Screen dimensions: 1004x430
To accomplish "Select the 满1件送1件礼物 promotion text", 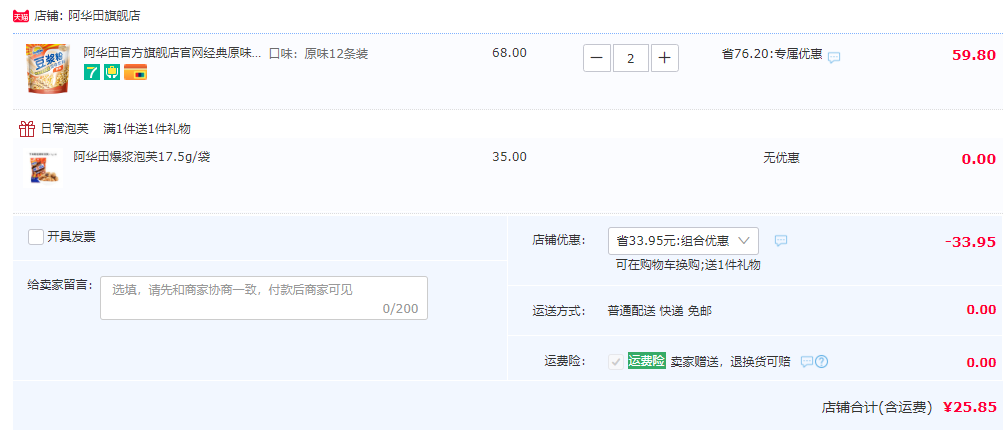I will 147,129.
